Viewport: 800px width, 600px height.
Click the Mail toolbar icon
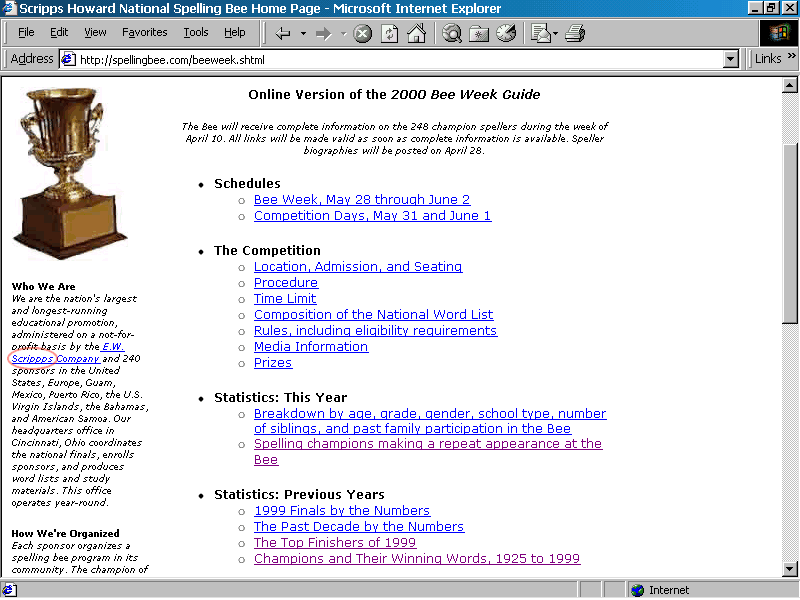(540, 33)
